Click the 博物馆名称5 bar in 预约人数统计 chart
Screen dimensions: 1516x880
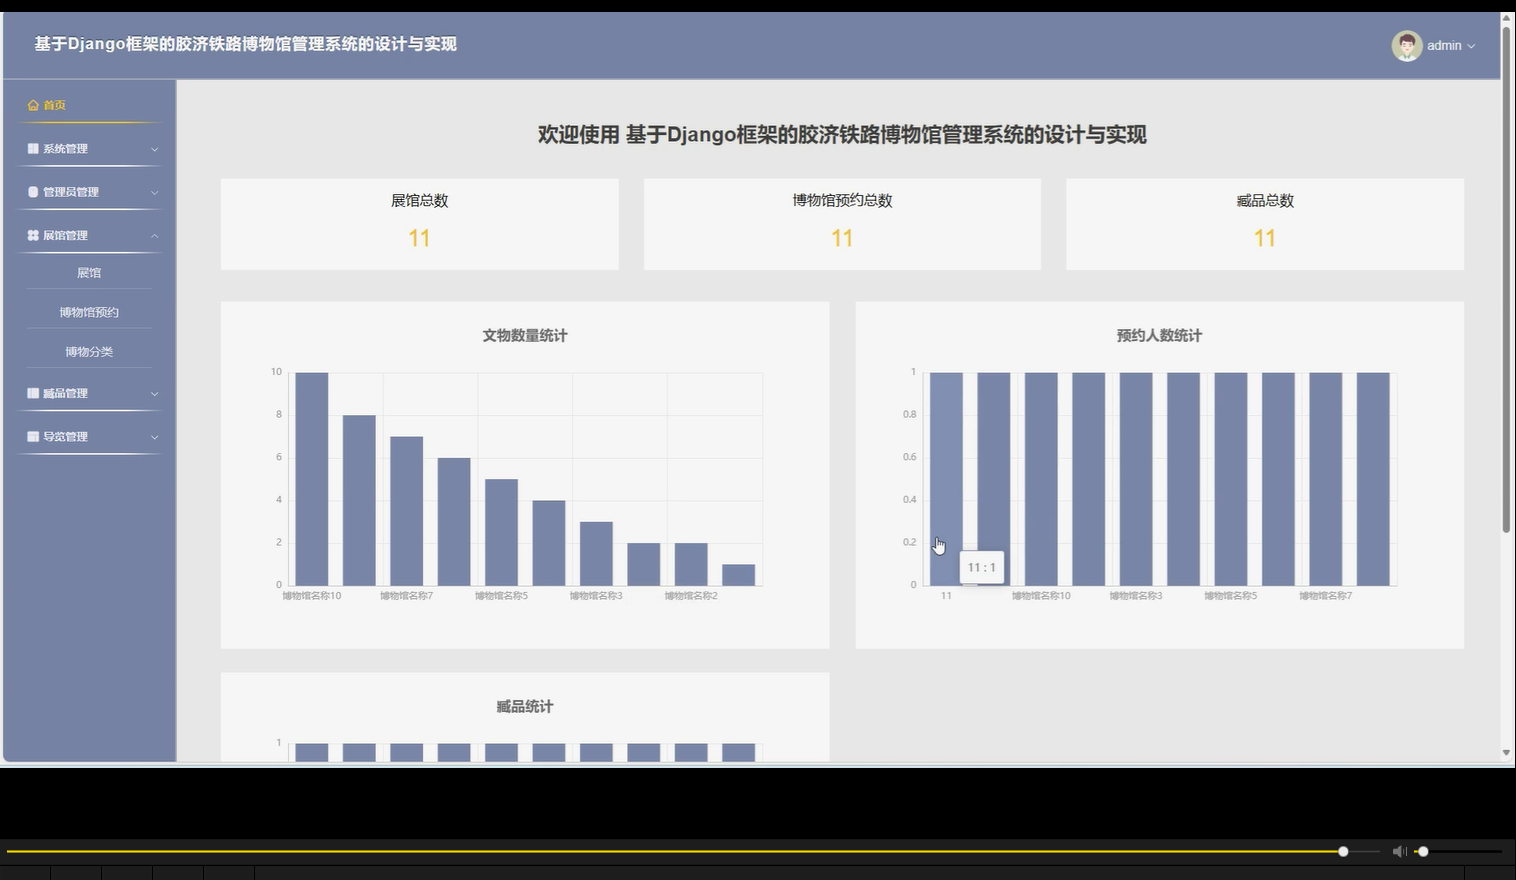click(1231, 479)
